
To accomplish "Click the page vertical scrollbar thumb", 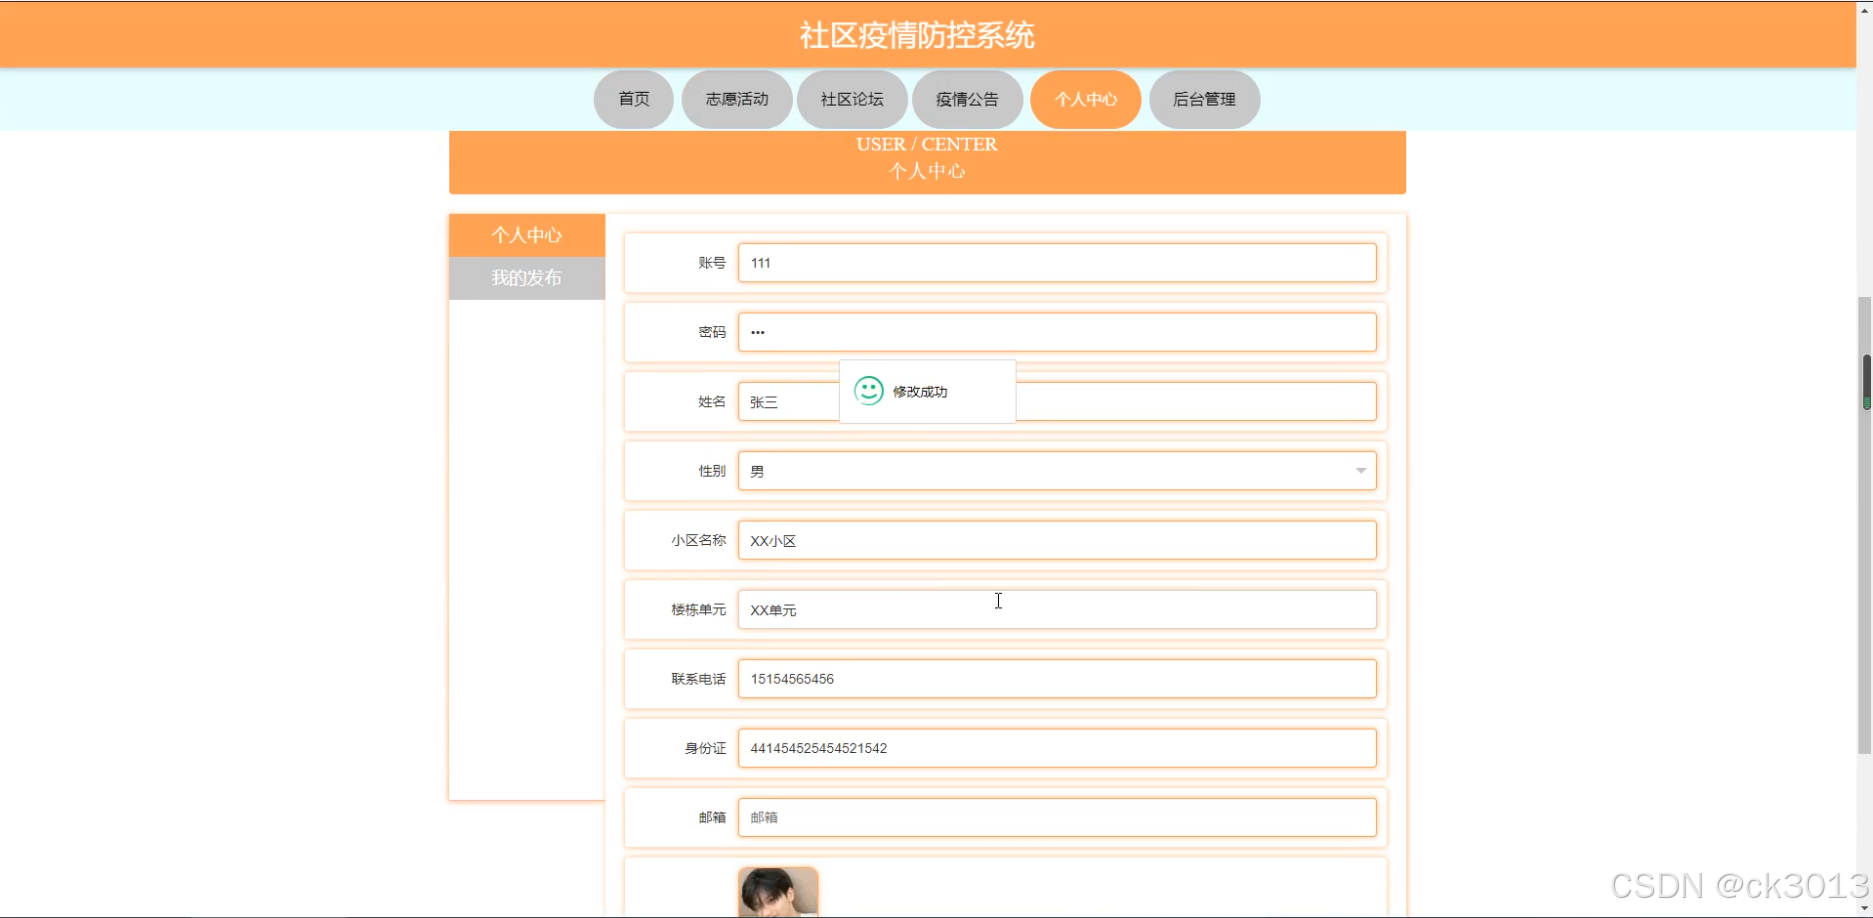I will click(1865, 525).
